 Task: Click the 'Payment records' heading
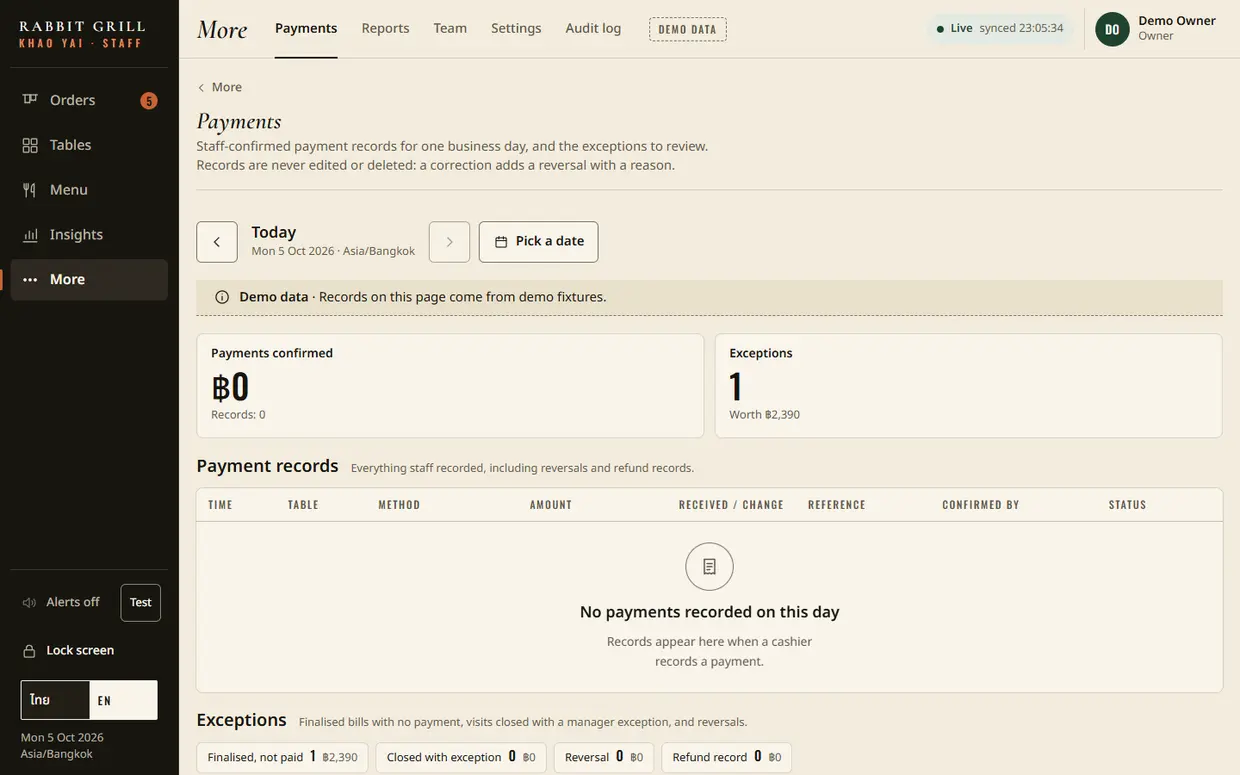267,466
